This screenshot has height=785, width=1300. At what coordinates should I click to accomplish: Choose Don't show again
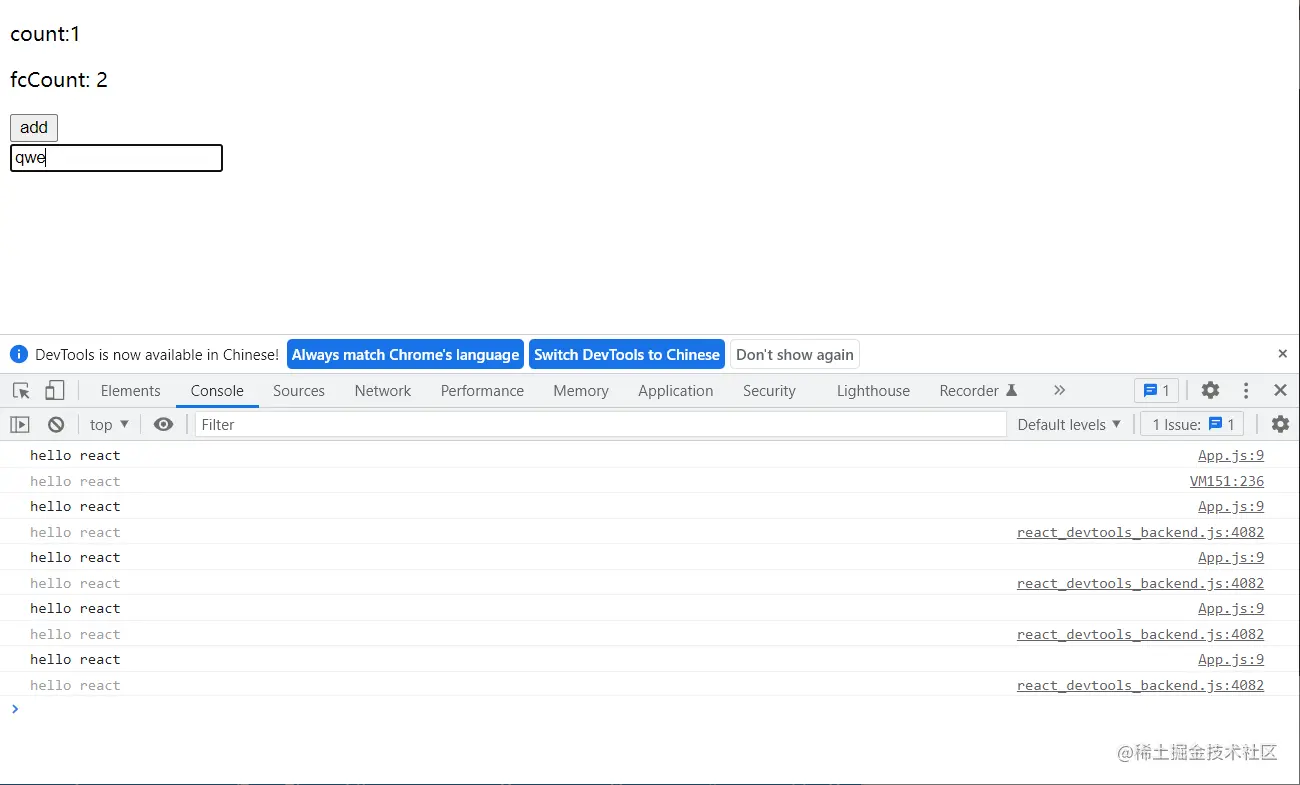coord(795,354)
